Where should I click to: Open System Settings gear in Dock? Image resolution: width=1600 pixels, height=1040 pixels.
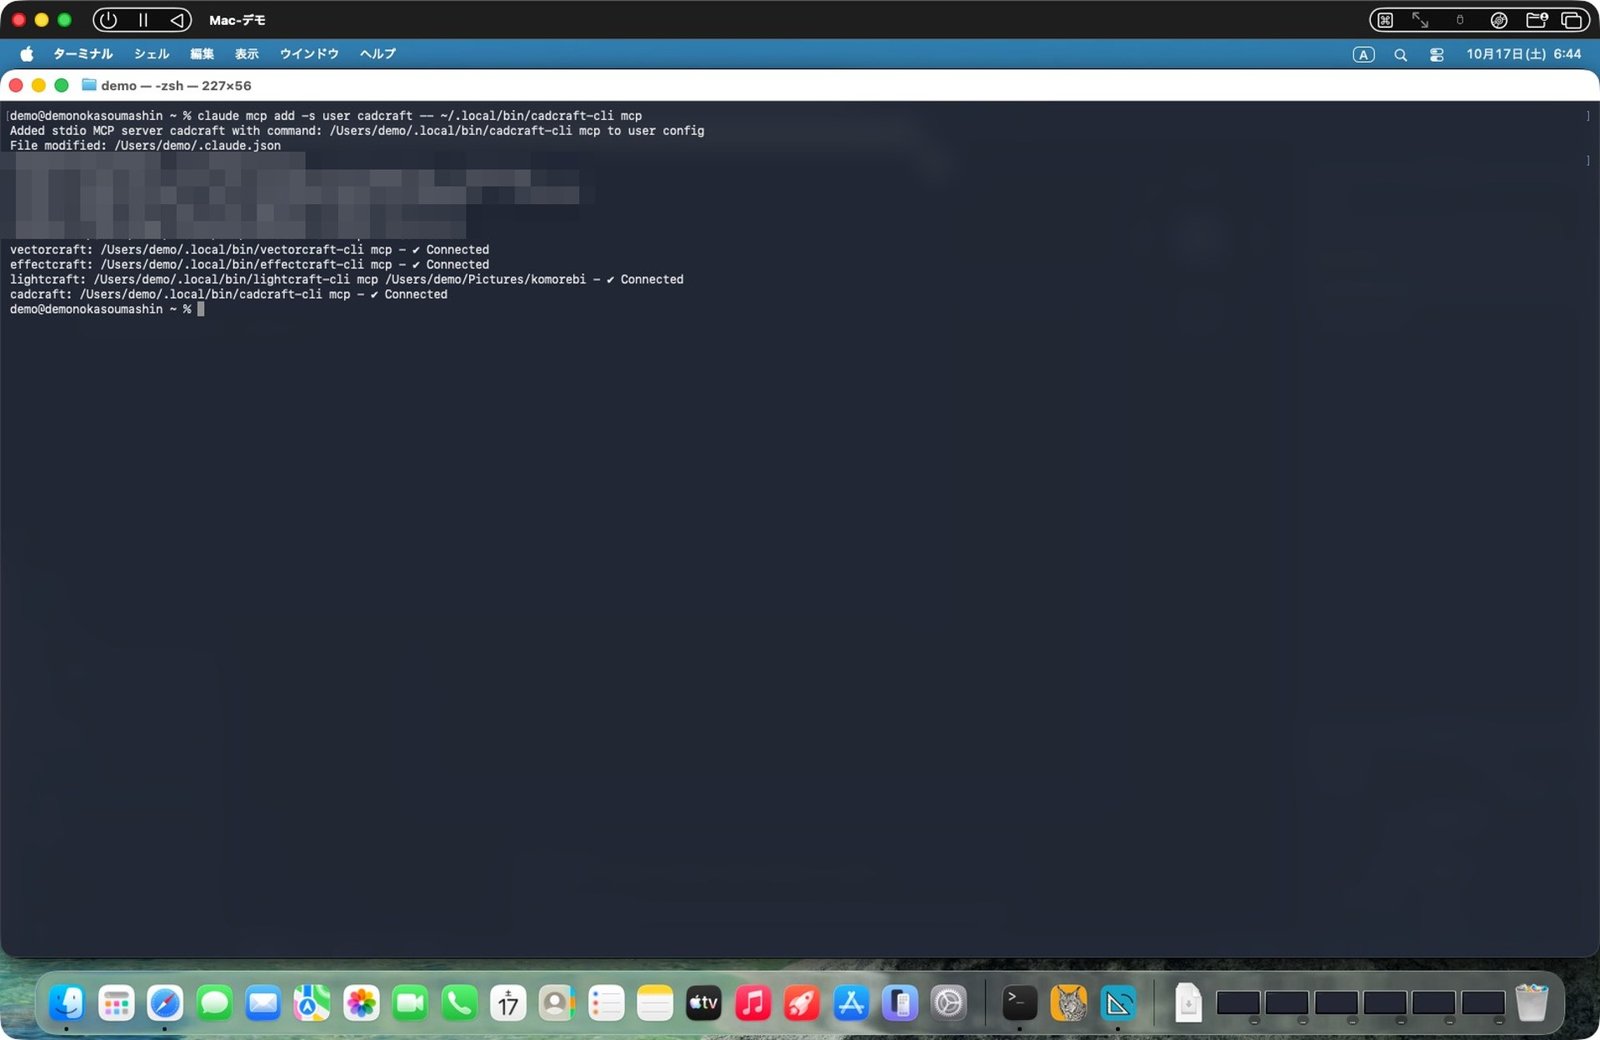(949, 1003)
